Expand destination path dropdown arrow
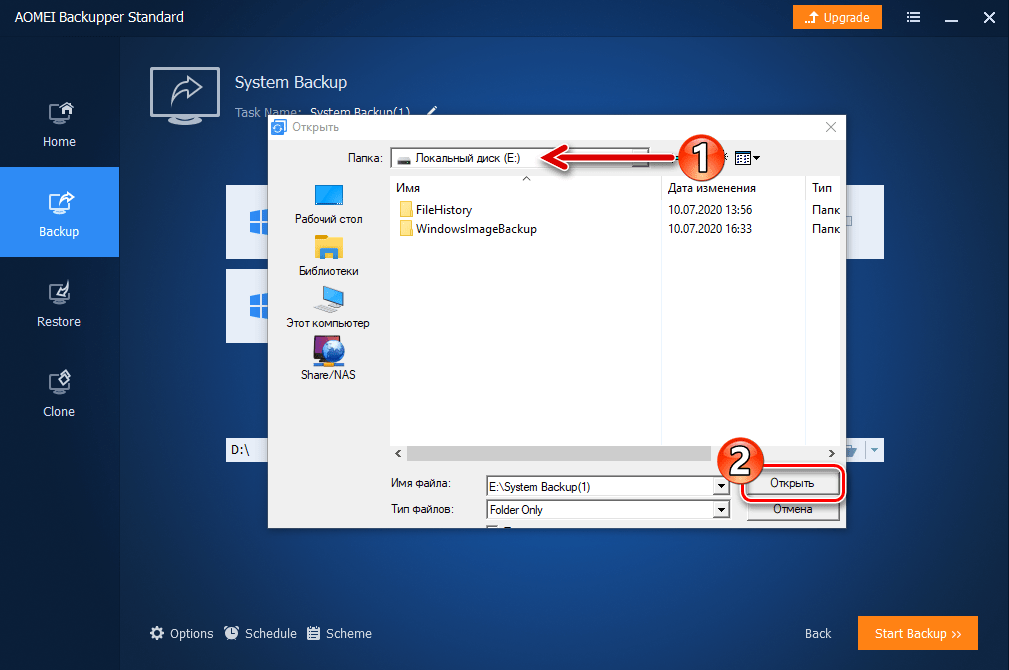Screen dimensions: 1009x670 click(875, 450)
